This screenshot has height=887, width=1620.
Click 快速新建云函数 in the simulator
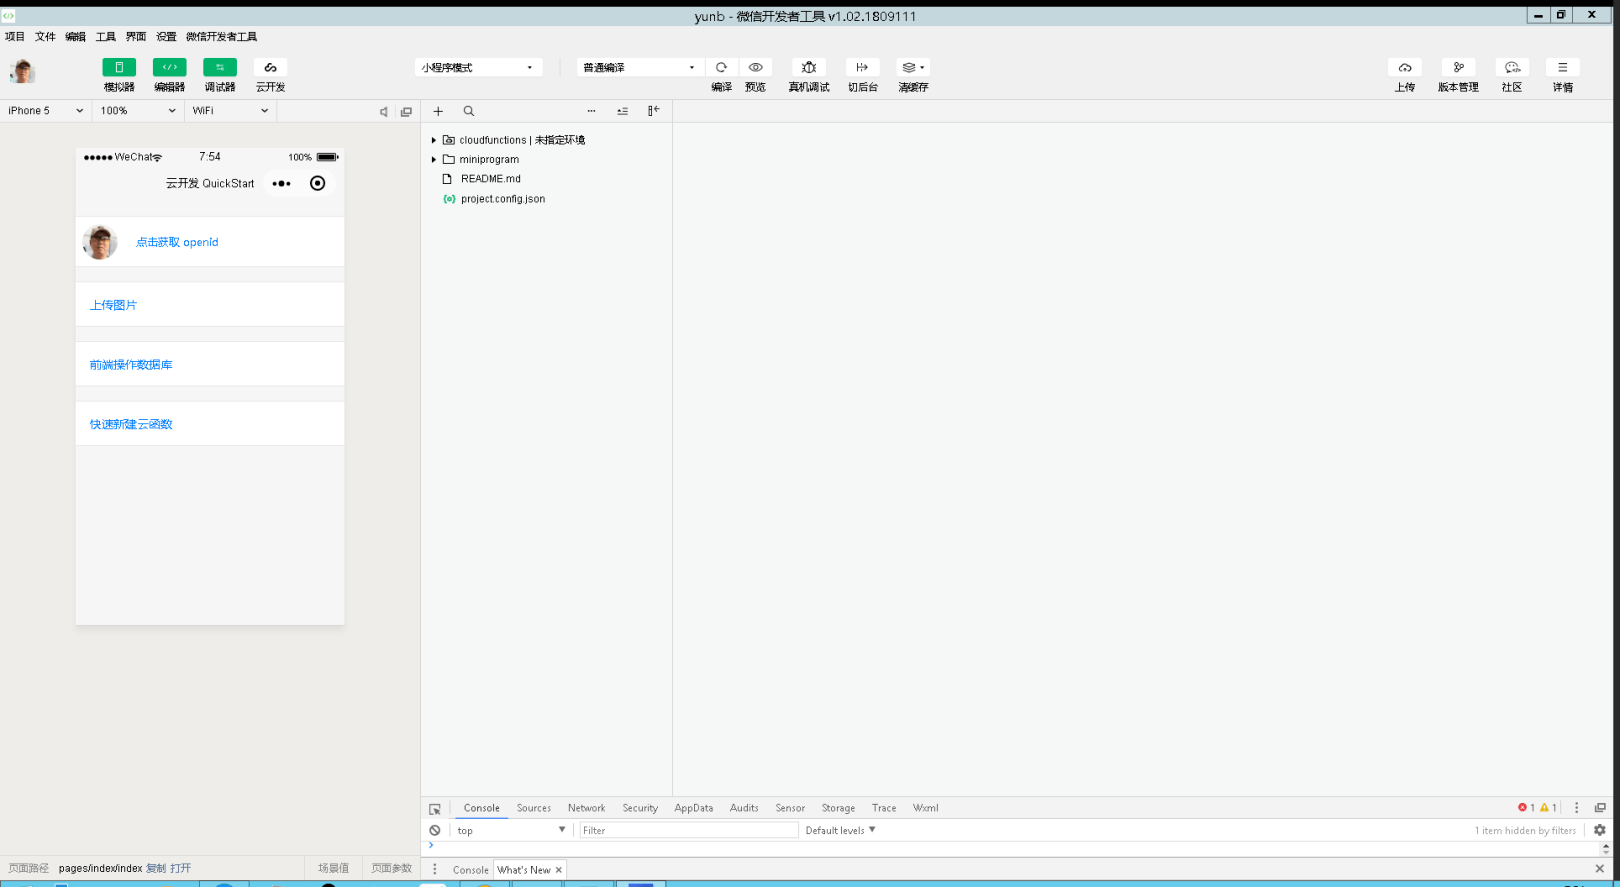coord(131,424)
